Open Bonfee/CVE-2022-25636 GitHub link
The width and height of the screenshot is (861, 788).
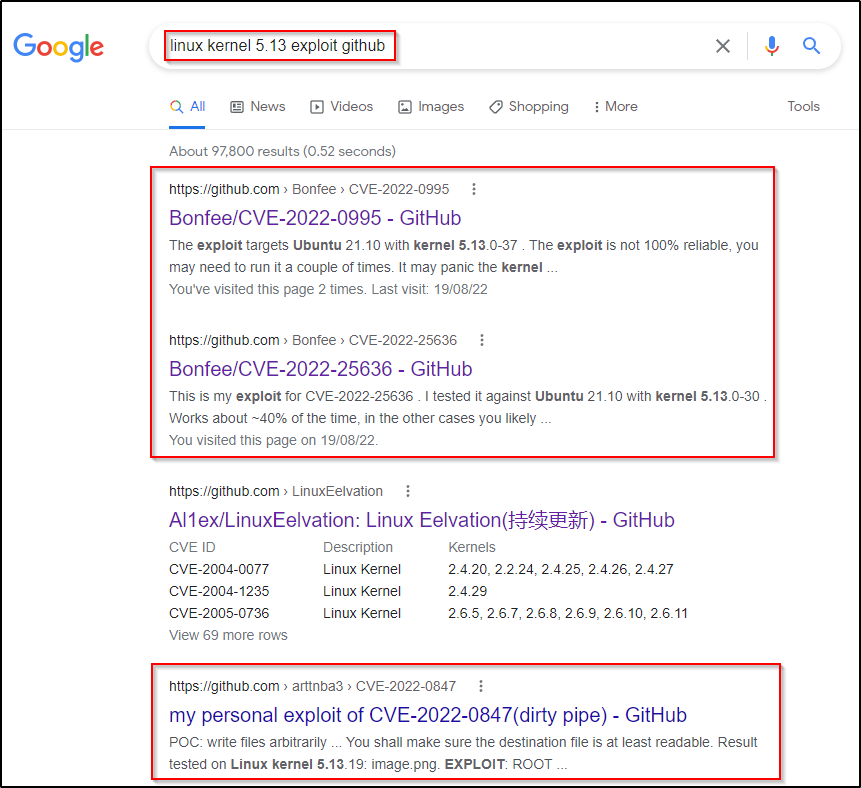[x=320, y=369]
